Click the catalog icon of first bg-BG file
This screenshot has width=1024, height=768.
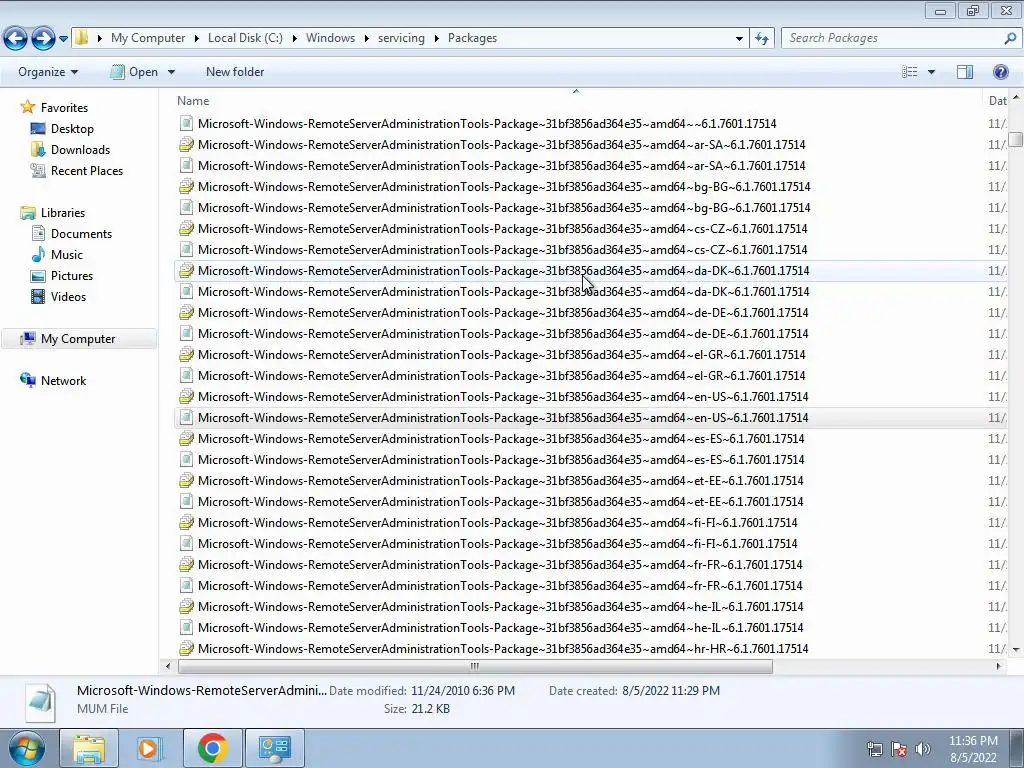pos(186,187)
